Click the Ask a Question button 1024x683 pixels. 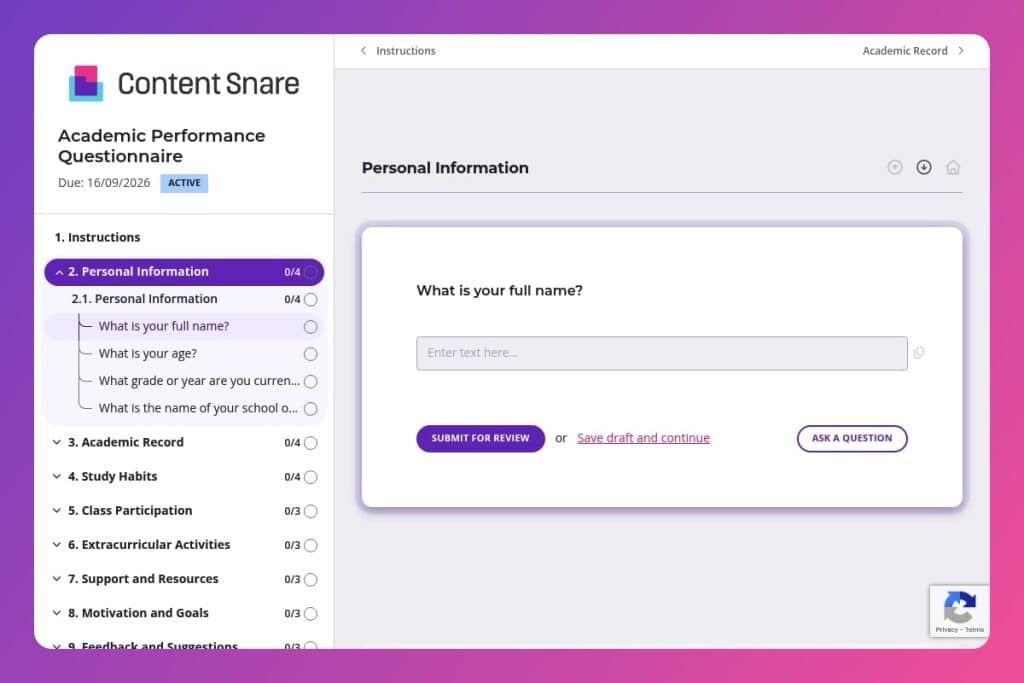coord(851,438)
